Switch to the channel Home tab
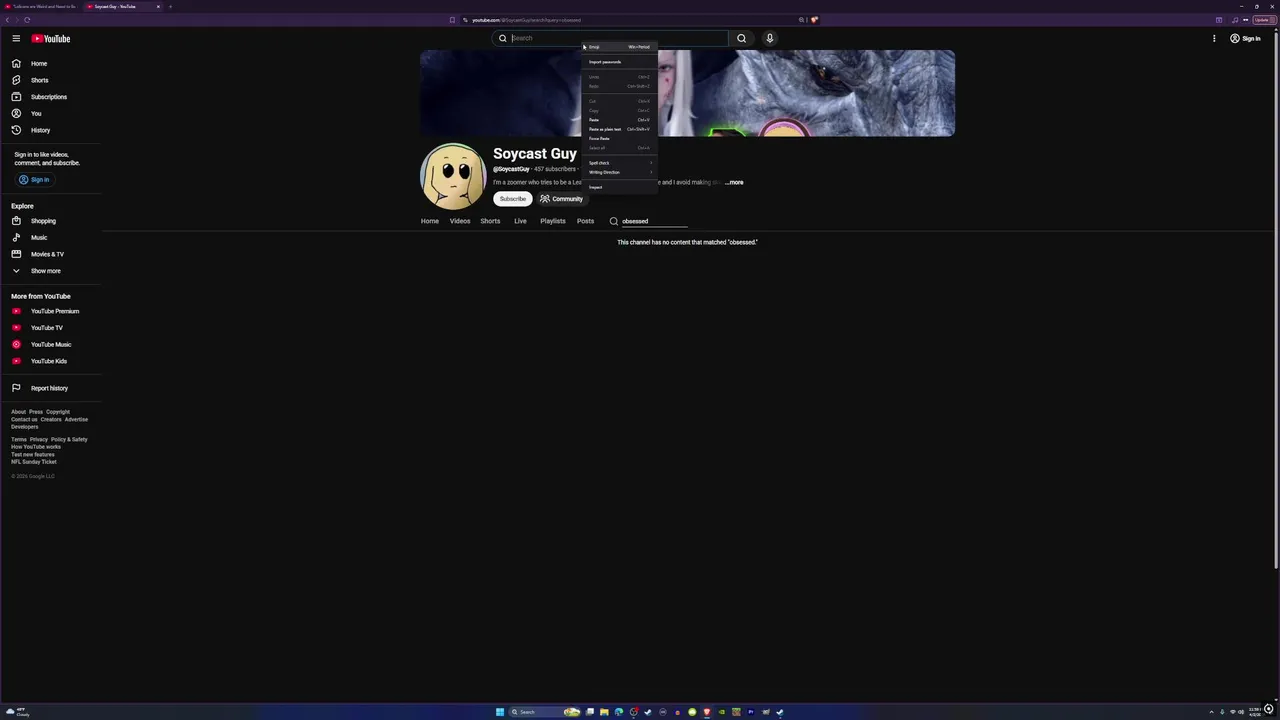Screen dimensions: 1280x720 click(430, 221)
